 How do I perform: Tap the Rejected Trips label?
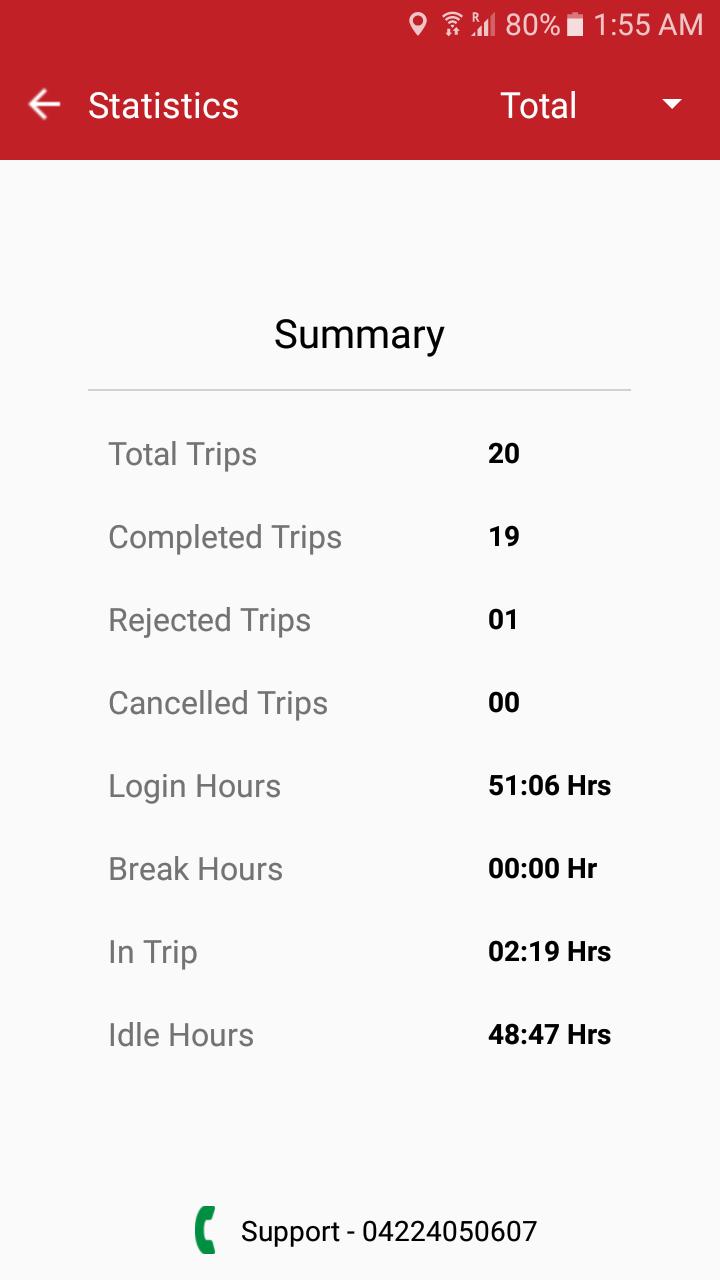[x=209, y=620]
